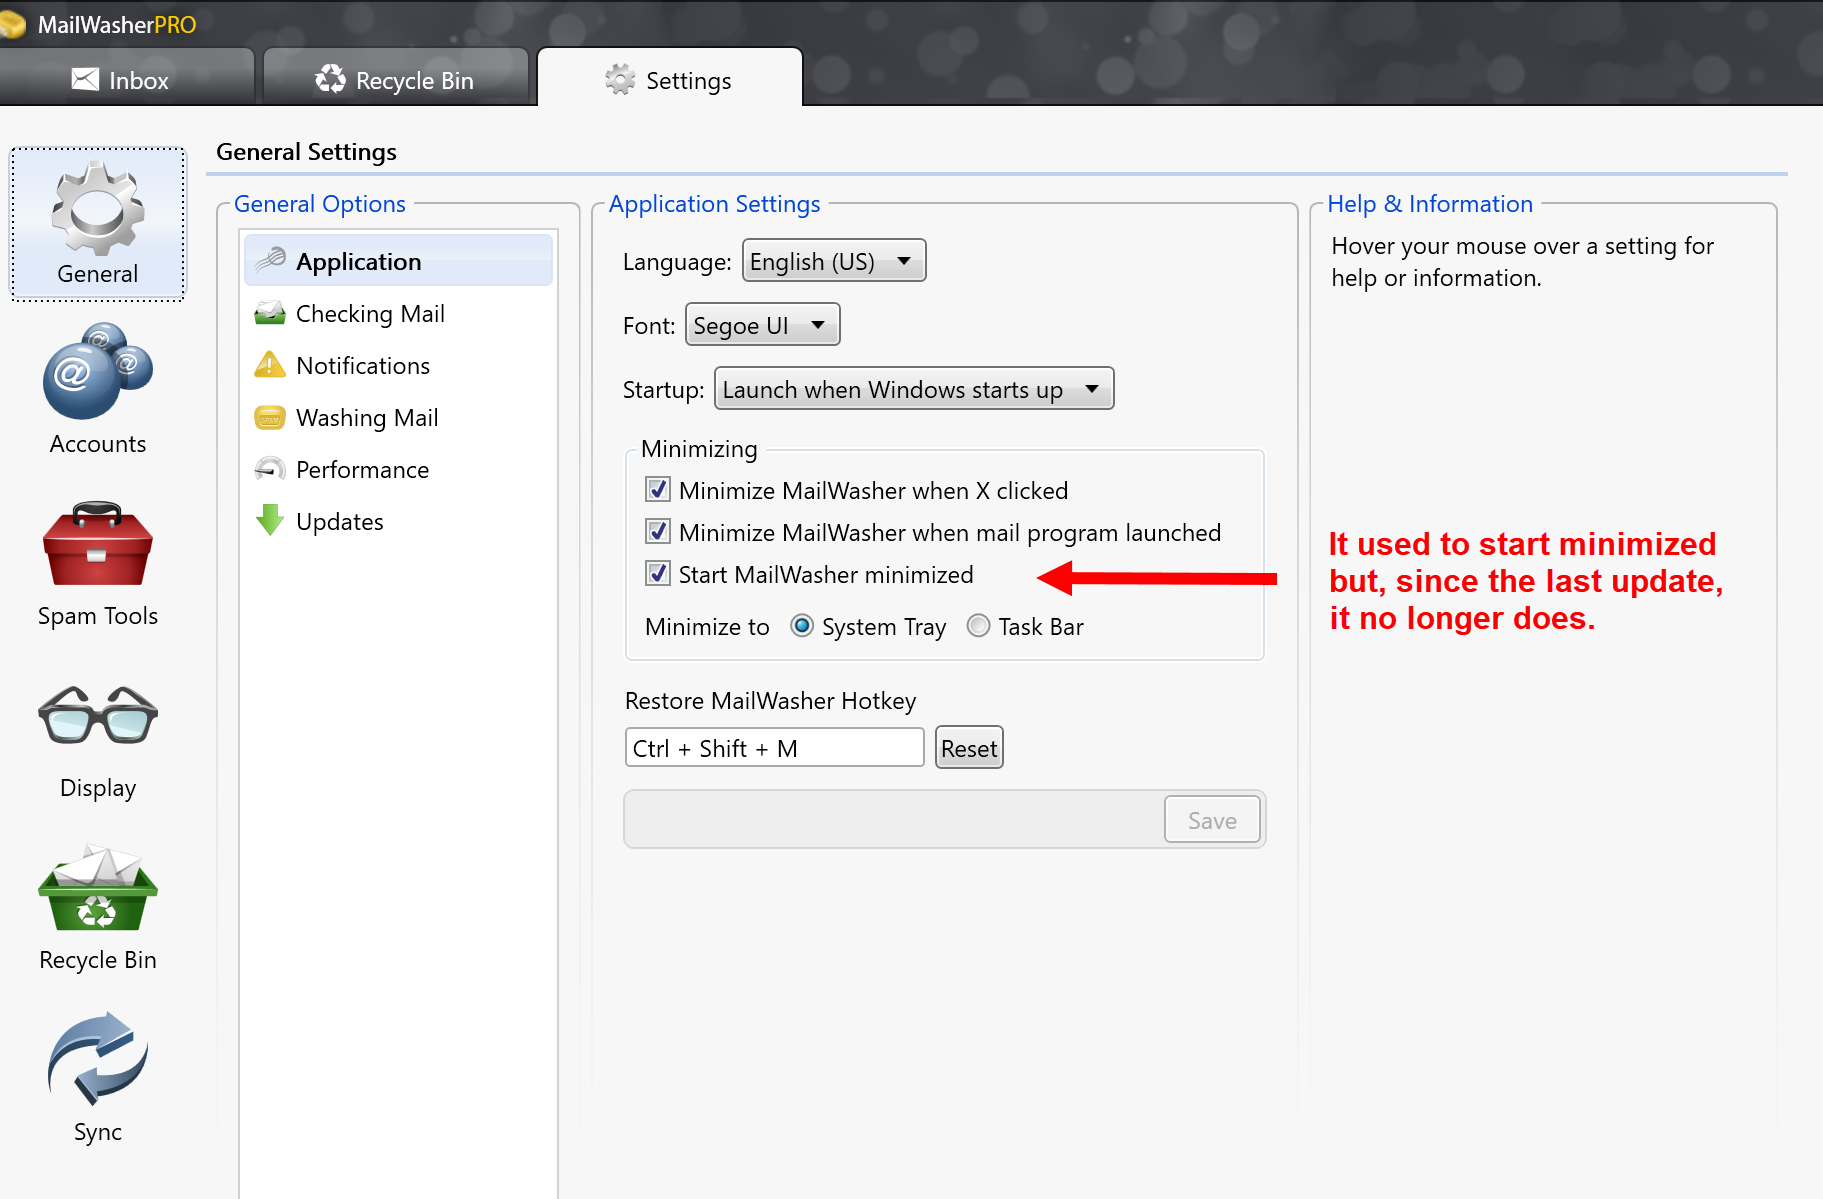Open the Spam Tools toolbox icon
The image size is (1823, 1199).
pos(98,544)
